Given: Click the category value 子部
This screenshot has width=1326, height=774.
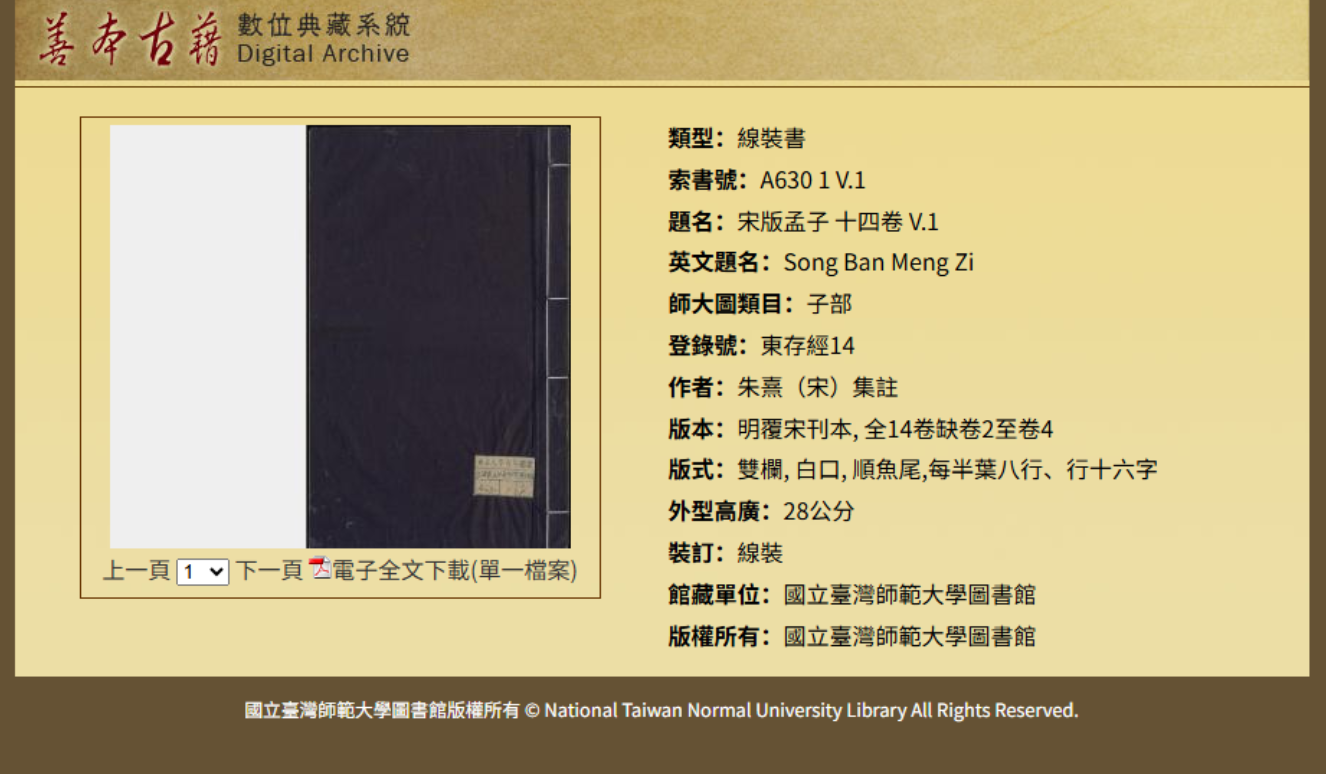Looking at the screenshot, I should click(x=829, y=304).
